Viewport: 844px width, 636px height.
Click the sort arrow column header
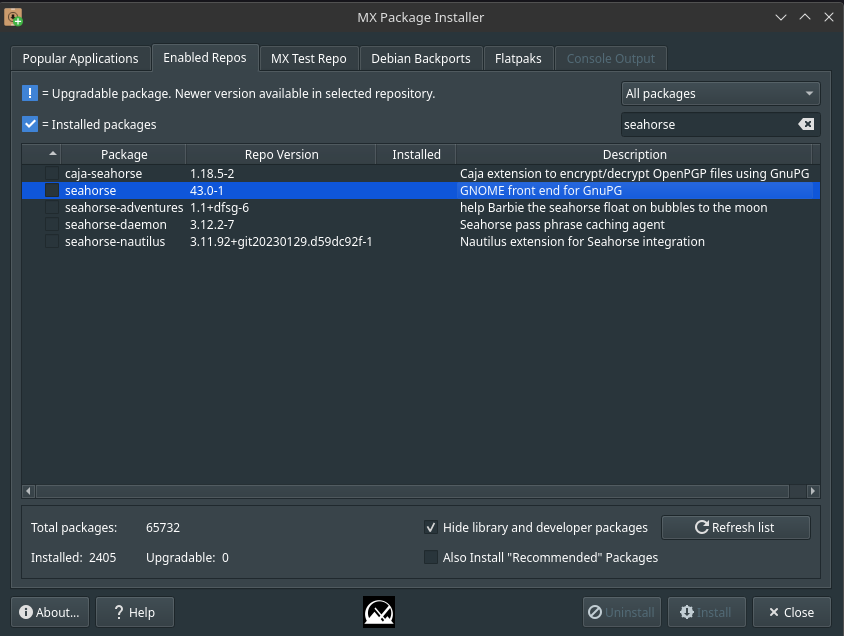(x=41, y=154)
